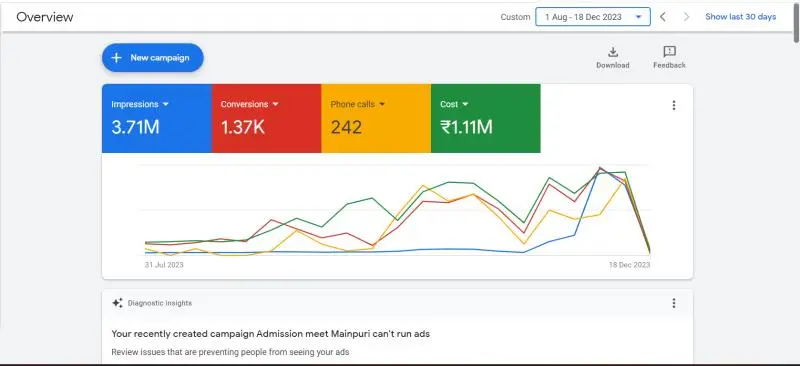Click Show last 30 days link
The height and width of the screenshot is (366, 800).
740,17
